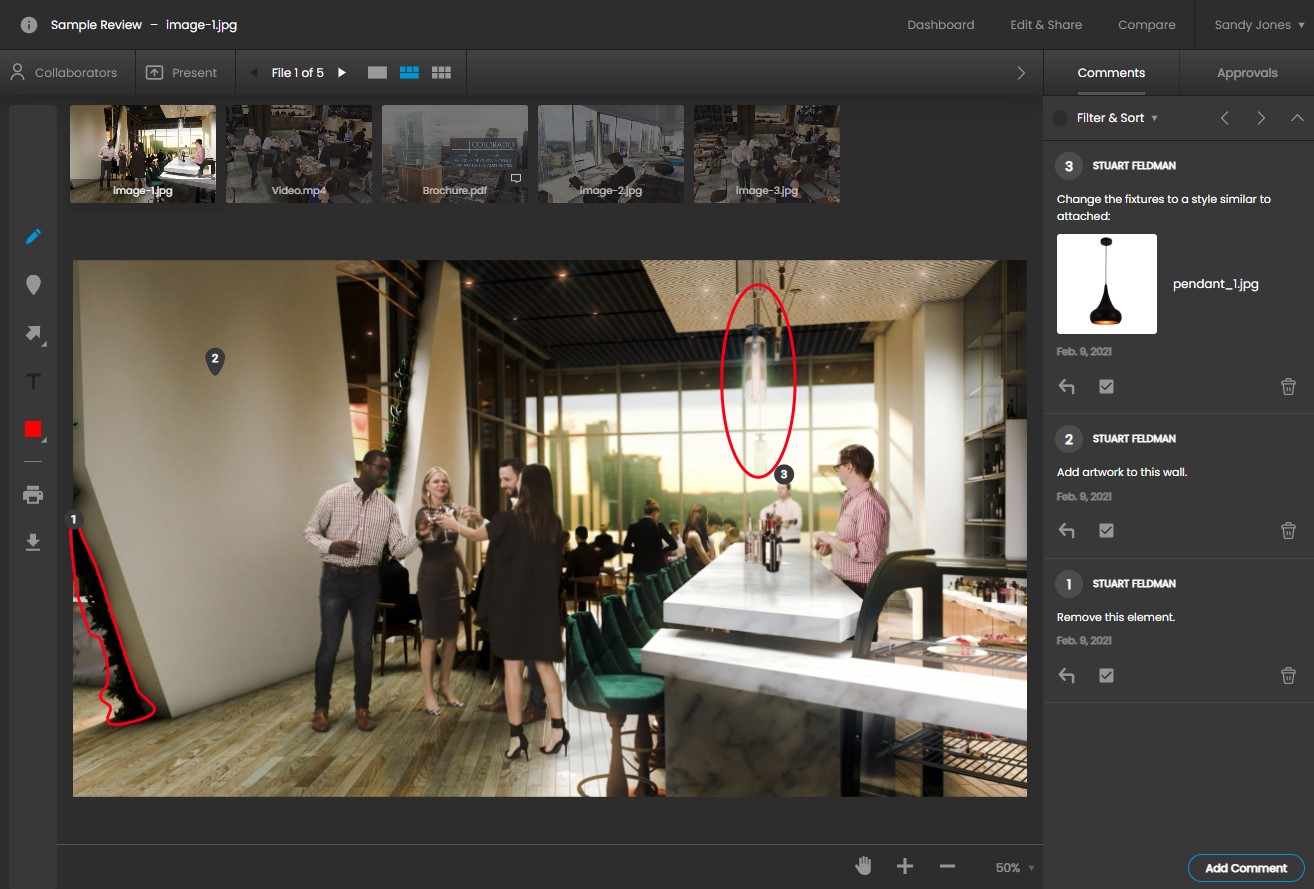Select the pencil drawing tool
This screenshot has width=1314, height=889.
(x=33, y=237)
